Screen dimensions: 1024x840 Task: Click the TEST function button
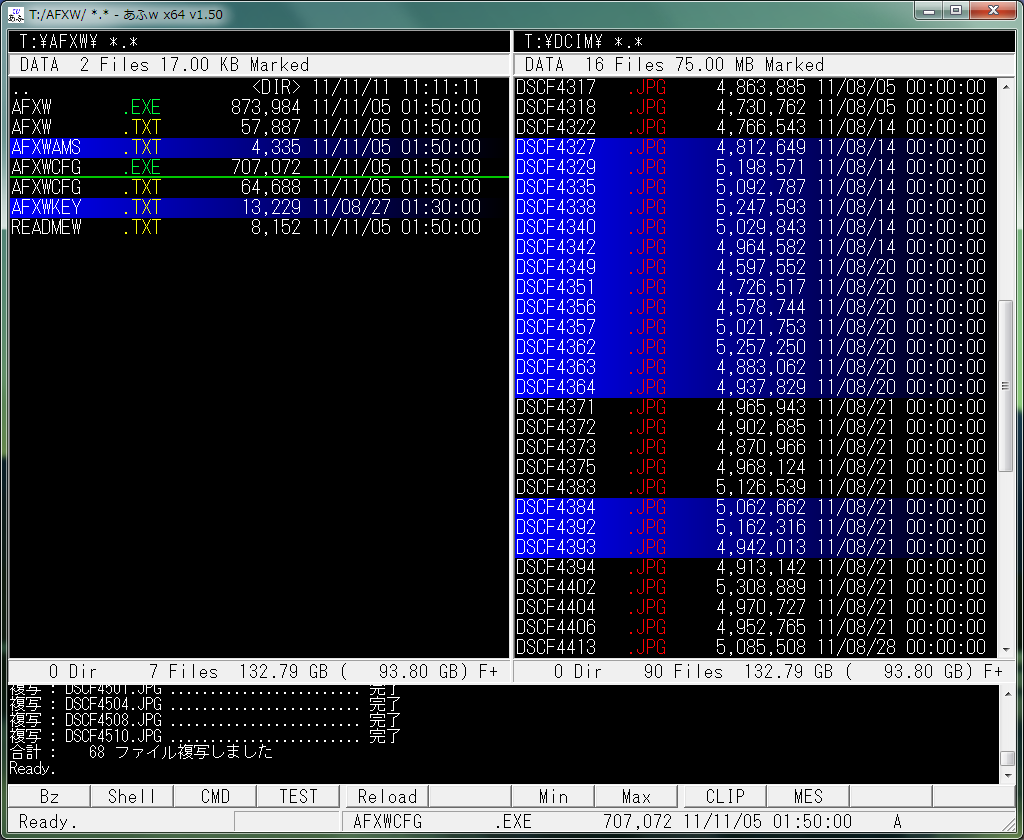coord(297,796)
